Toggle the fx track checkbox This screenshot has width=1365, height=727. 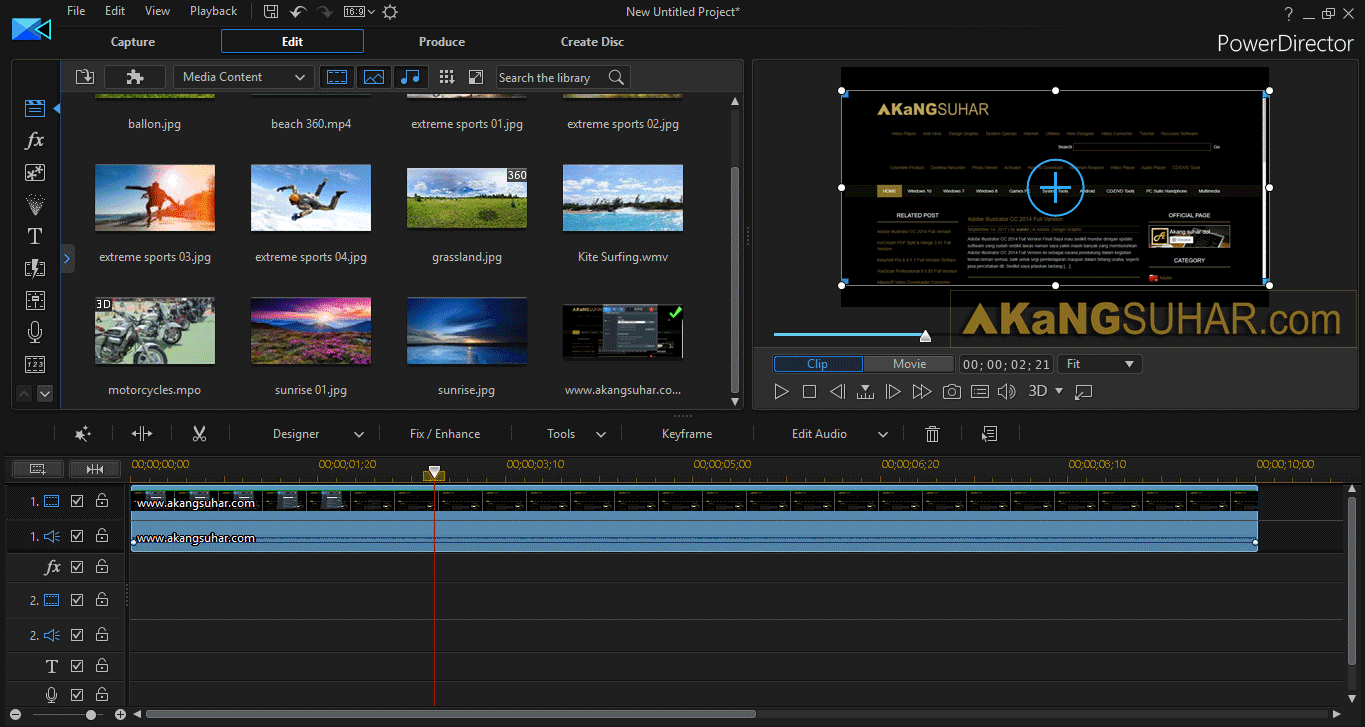point(77,567)
